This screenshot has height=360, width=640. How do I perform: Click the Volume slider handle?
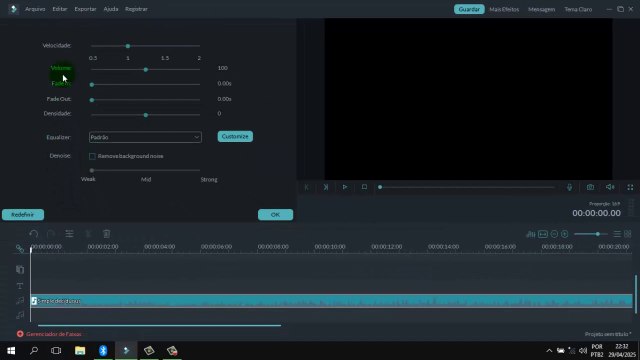pos(146,69)
